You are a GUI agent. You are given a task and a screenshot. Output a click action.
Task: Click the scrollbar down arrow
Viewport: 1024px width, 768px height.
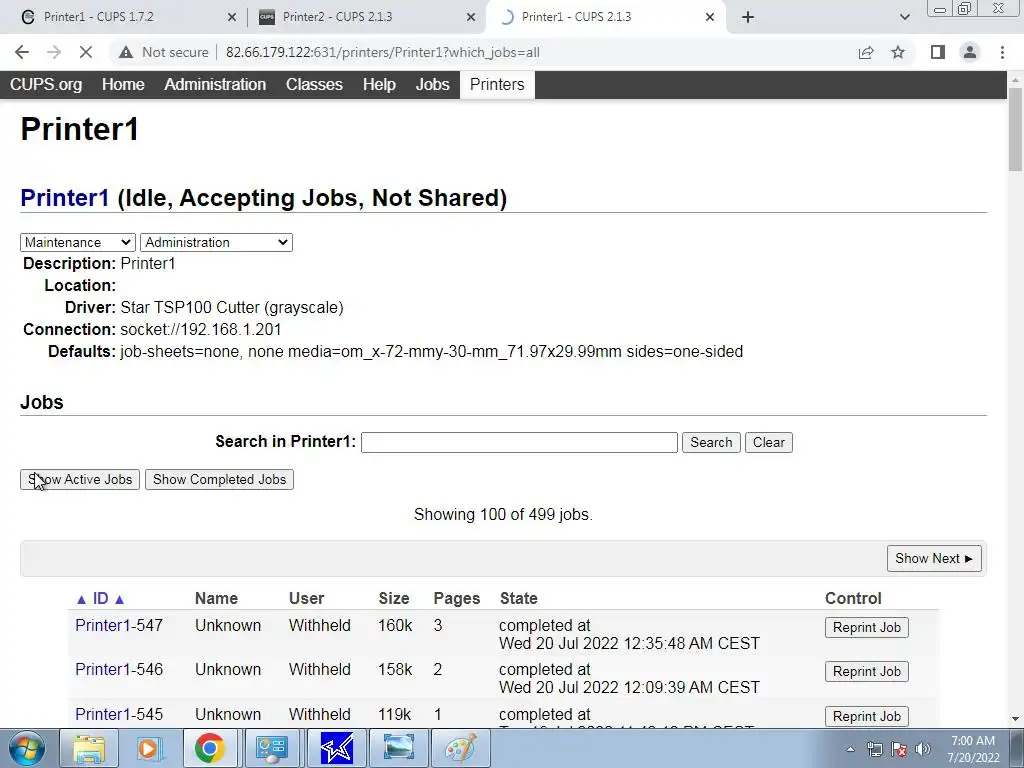(x=1015, y=719)
